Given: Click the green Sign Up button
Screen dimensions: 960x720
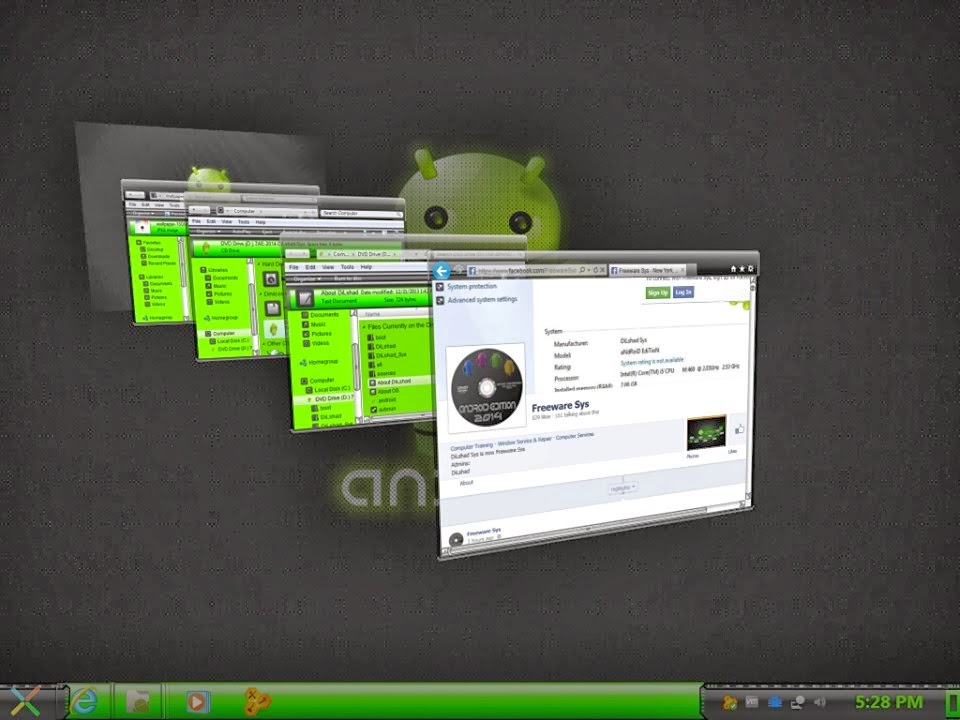Looking at the screenshot, I should coord(658,293).
